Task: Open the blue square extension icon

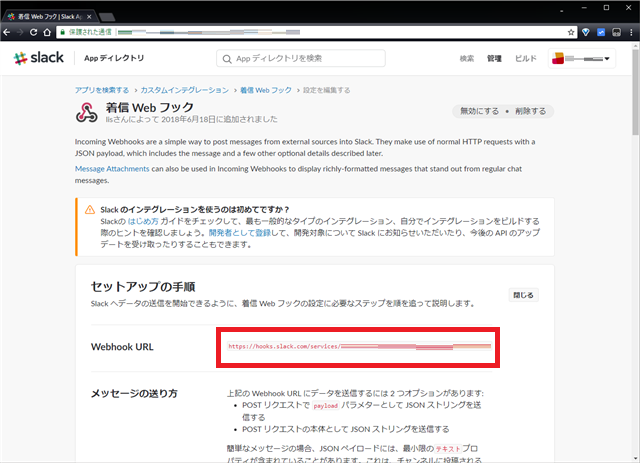Action: point(601,32)
